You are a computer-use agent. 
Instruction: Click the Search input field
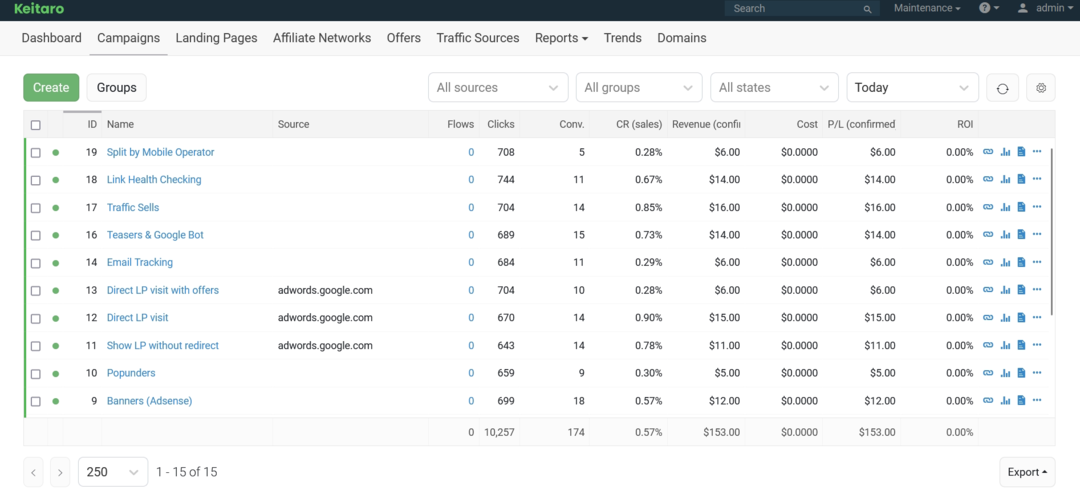(795, 9)
